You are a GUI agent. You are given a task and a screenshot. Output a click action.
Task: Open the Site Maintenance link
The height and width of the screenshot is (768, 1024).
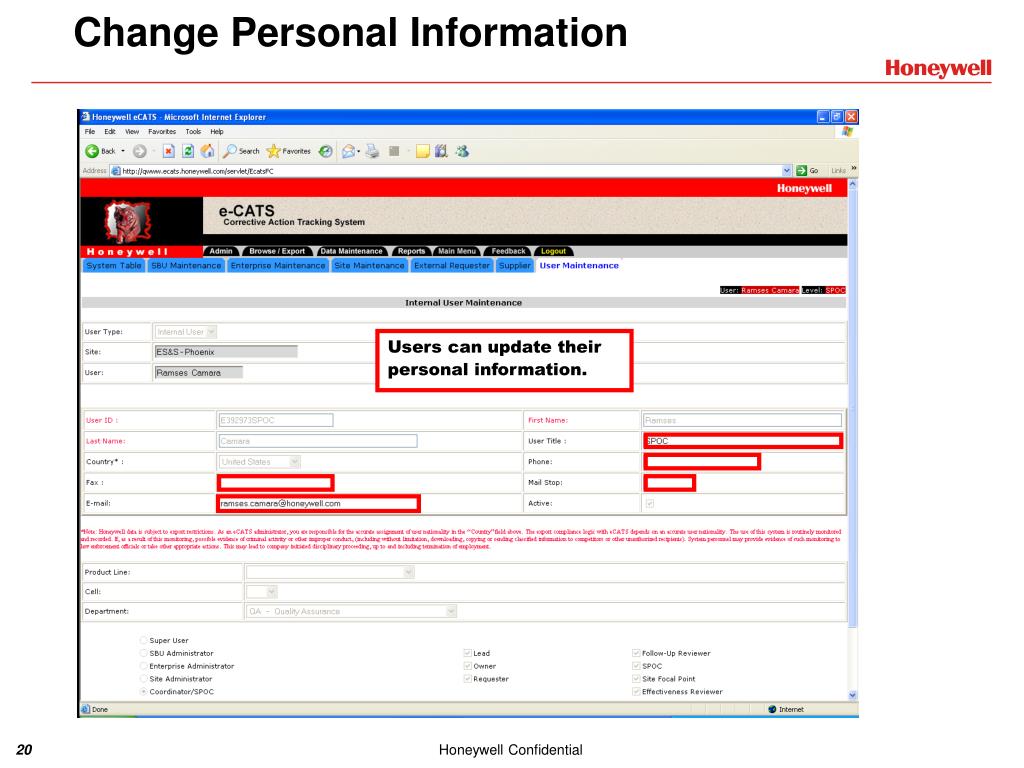(369, 266)
